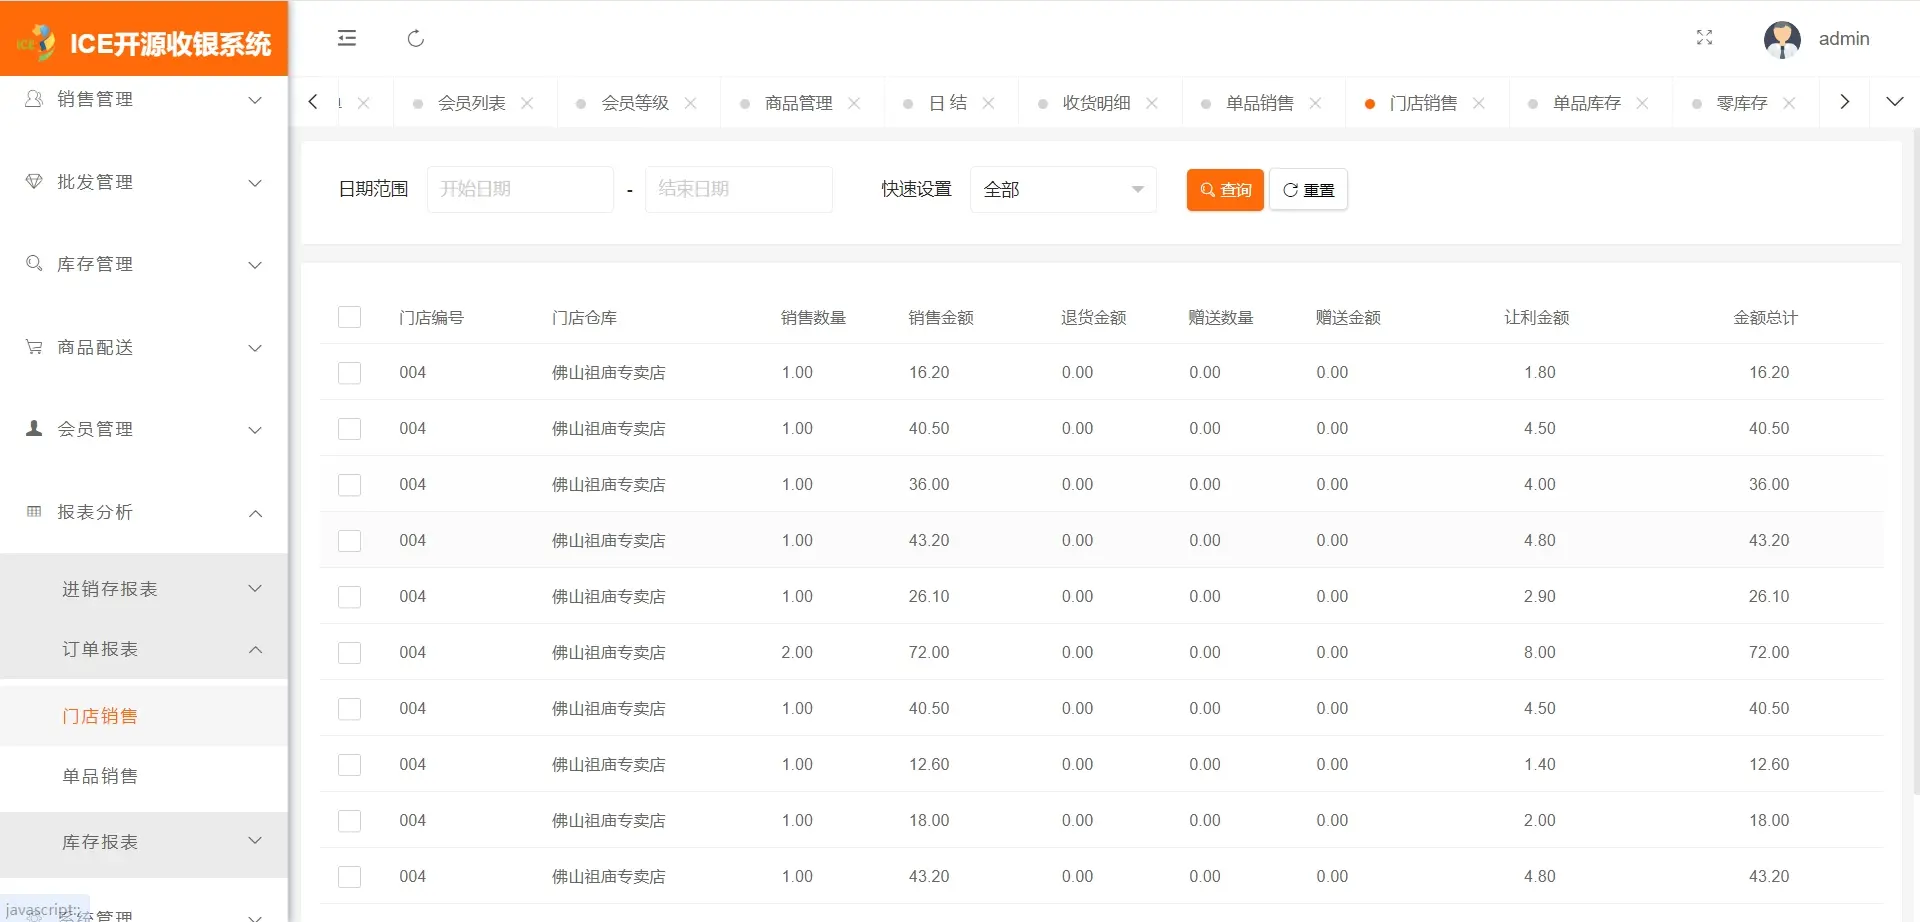Check the row with sales amount 16.20
Image resolution: width=1920 pixels, height=922 pixels.
point(349,373)
